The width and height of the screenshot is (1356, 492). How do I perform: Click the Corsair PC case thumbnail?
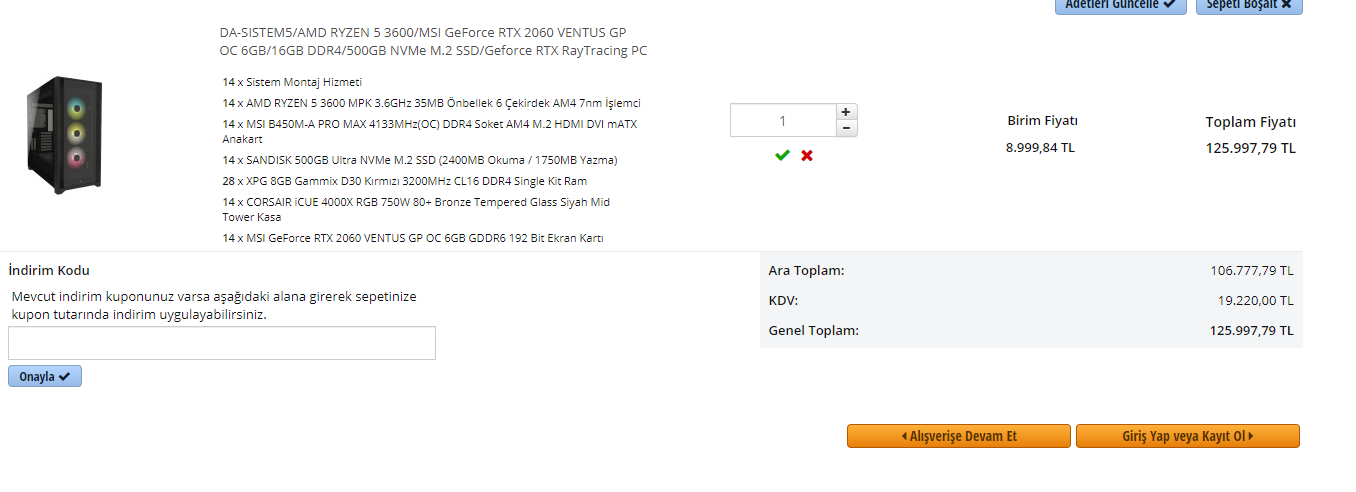click(x=64, y=135)
